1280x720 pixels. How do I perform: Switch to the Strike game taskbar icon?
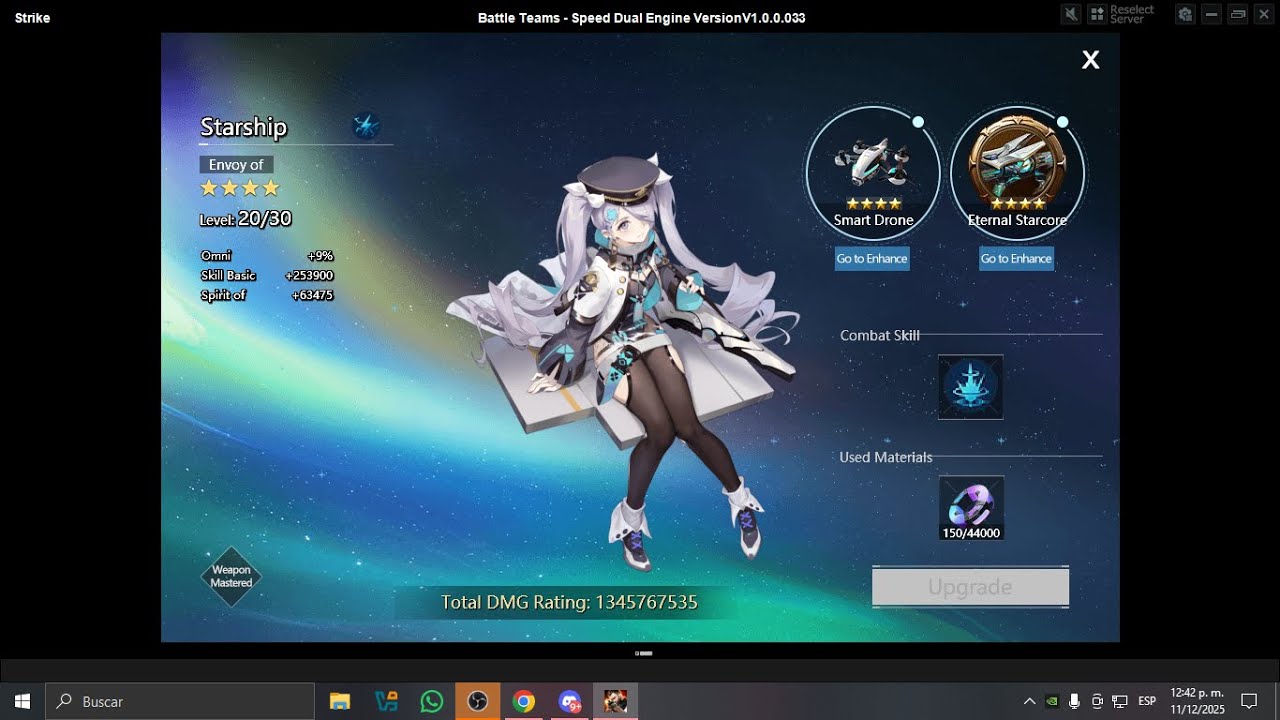[616, 701]
